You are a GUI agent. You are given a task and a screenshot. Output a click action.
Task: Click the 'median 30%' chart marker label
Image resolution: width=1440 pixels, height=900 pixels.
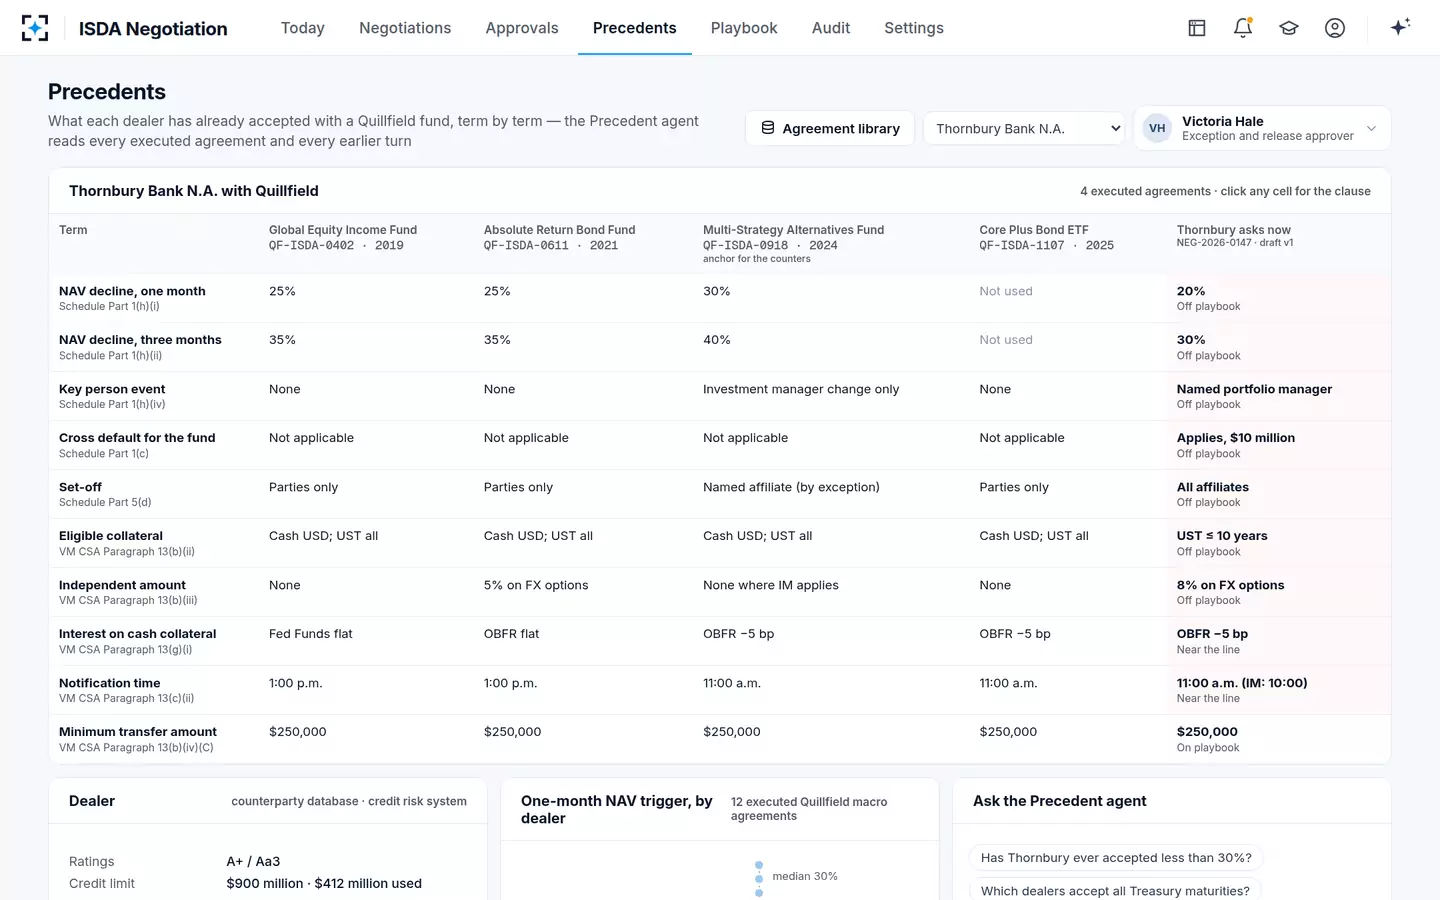(x=805, y=876)
